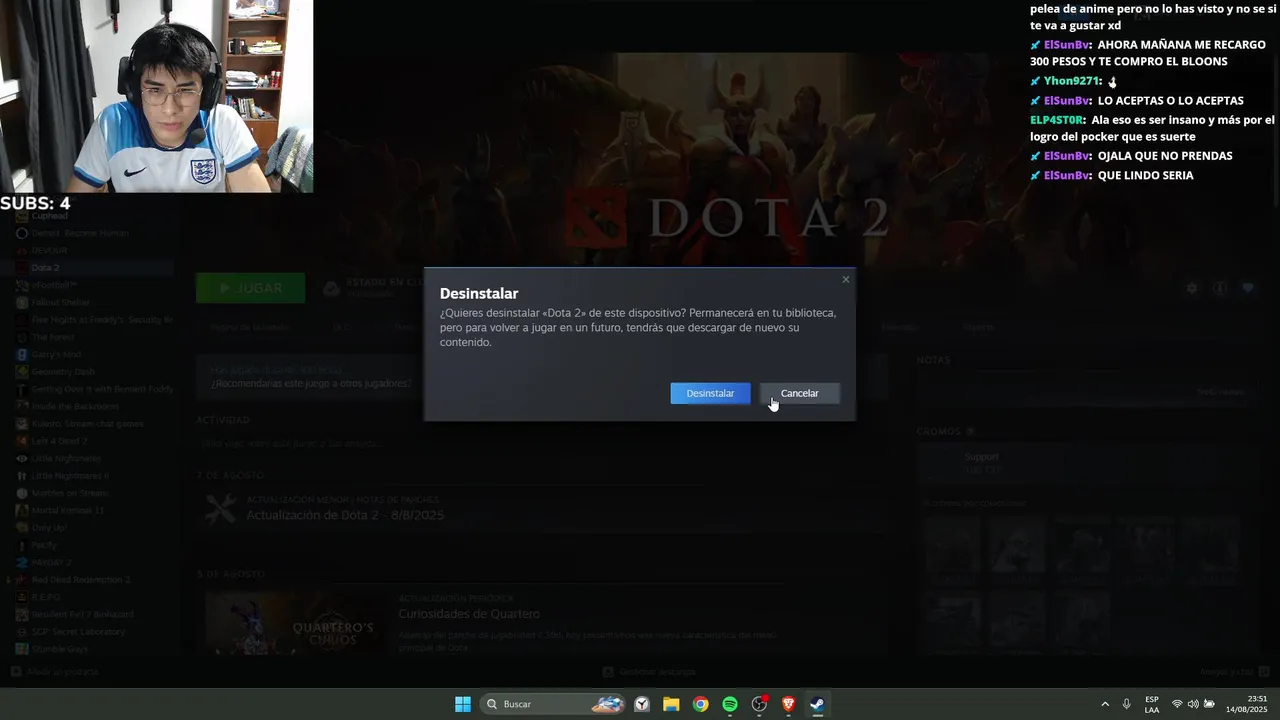Click Añadir un producto in Steam
The image size is (1280, 720).
55,672
